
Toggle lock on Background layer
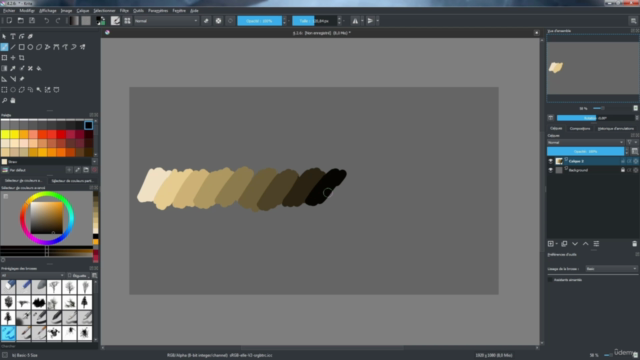click(x=622, y=170)
